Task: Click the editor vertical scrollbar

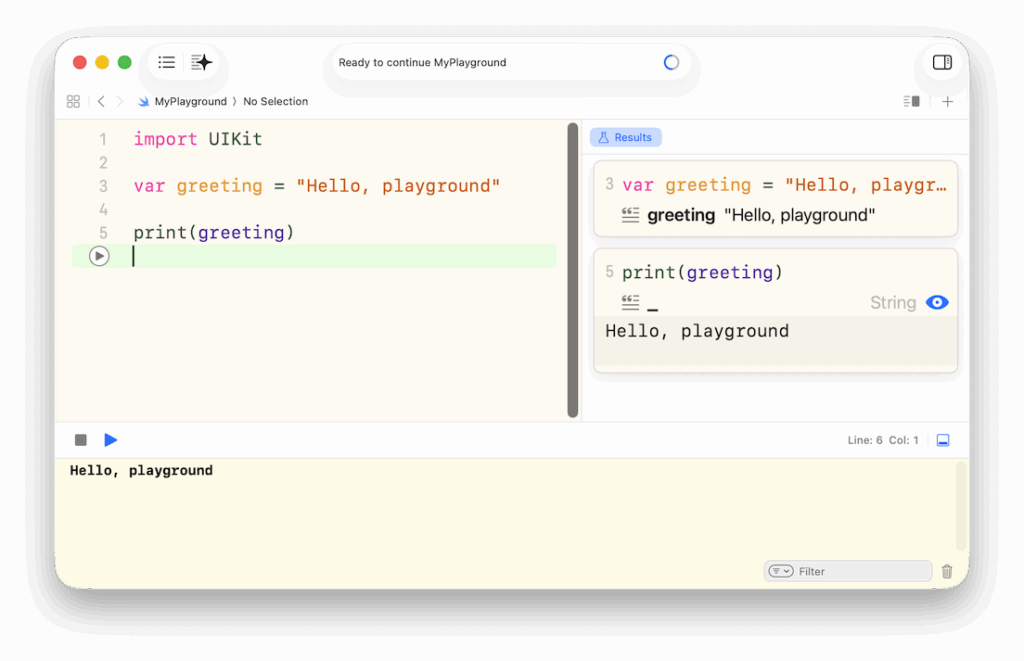Action: click(573, 270)
